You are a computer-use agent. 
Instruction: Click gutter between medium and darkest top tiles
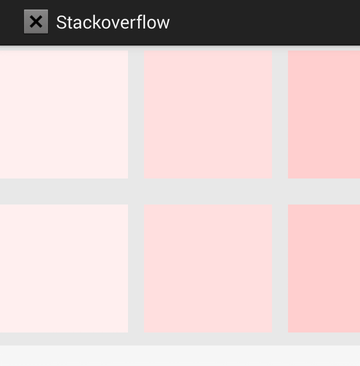pos(280,114)
